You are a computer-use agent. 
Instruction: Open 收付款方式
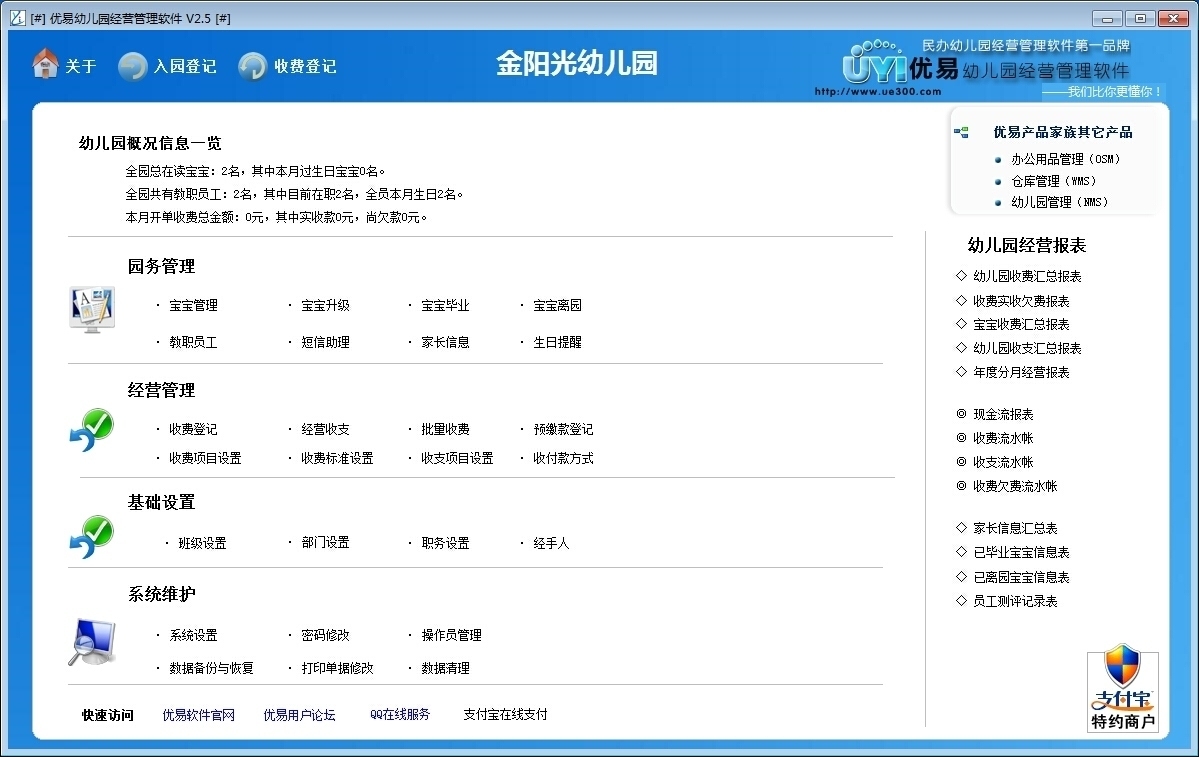coord(564,458)
